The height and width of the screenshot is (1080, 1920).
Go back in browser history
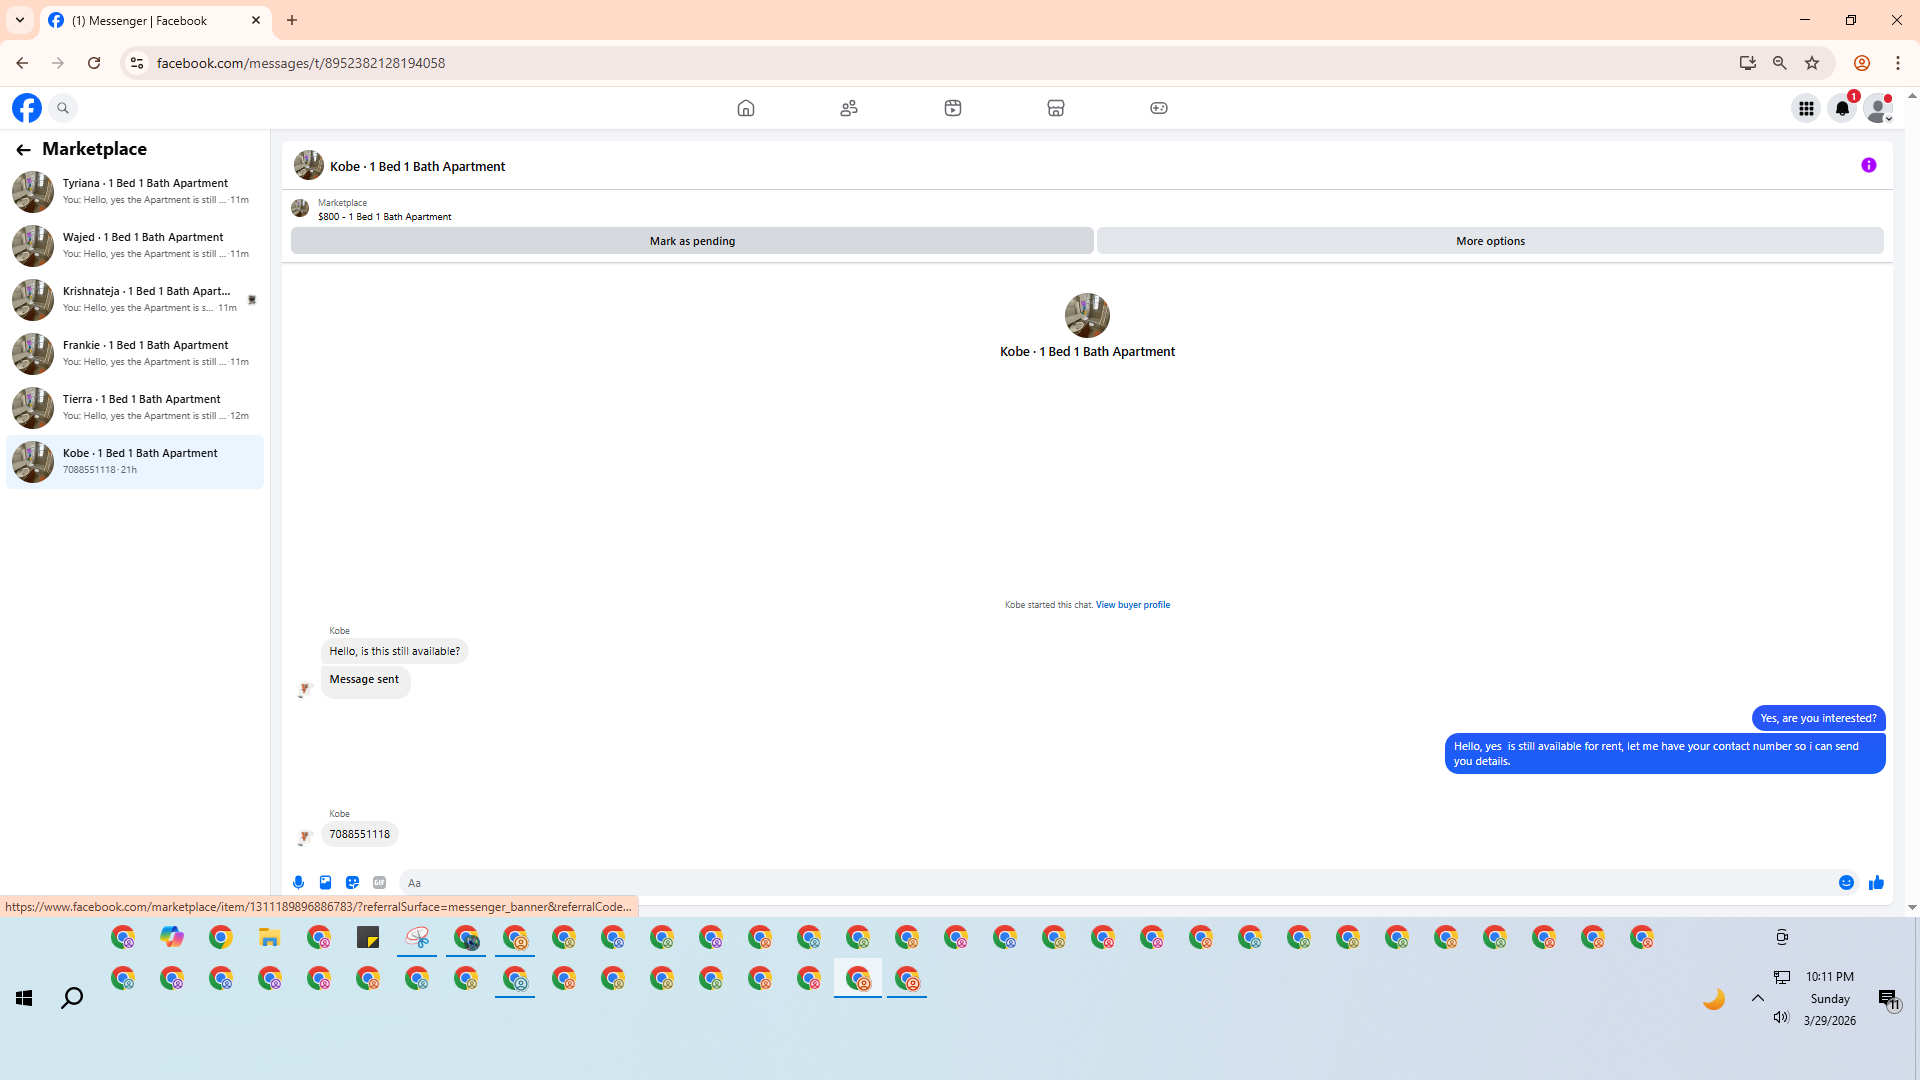point(22,63)
